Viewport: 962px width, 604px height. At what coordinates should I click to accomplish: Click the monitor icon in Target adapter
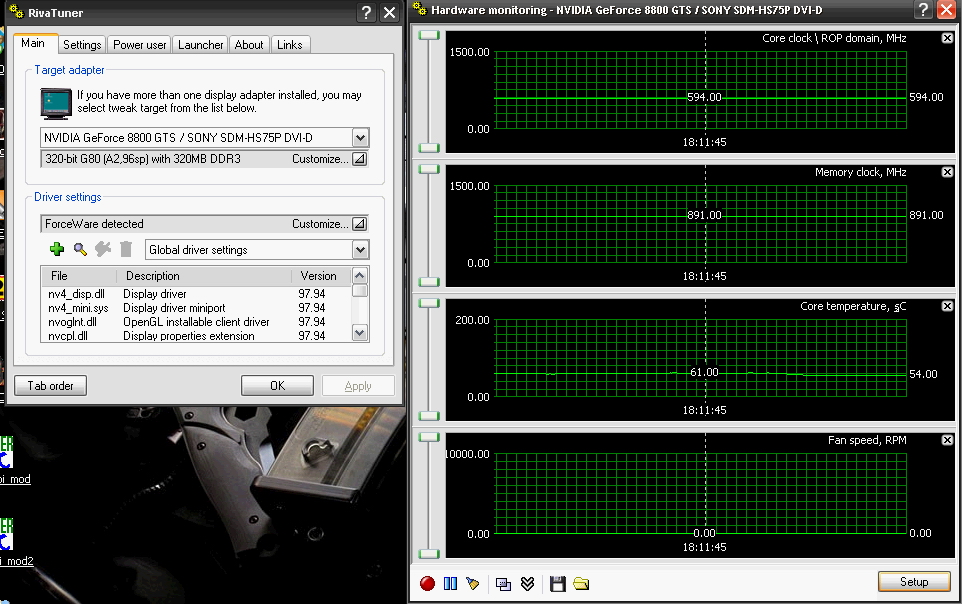[56, 103]
